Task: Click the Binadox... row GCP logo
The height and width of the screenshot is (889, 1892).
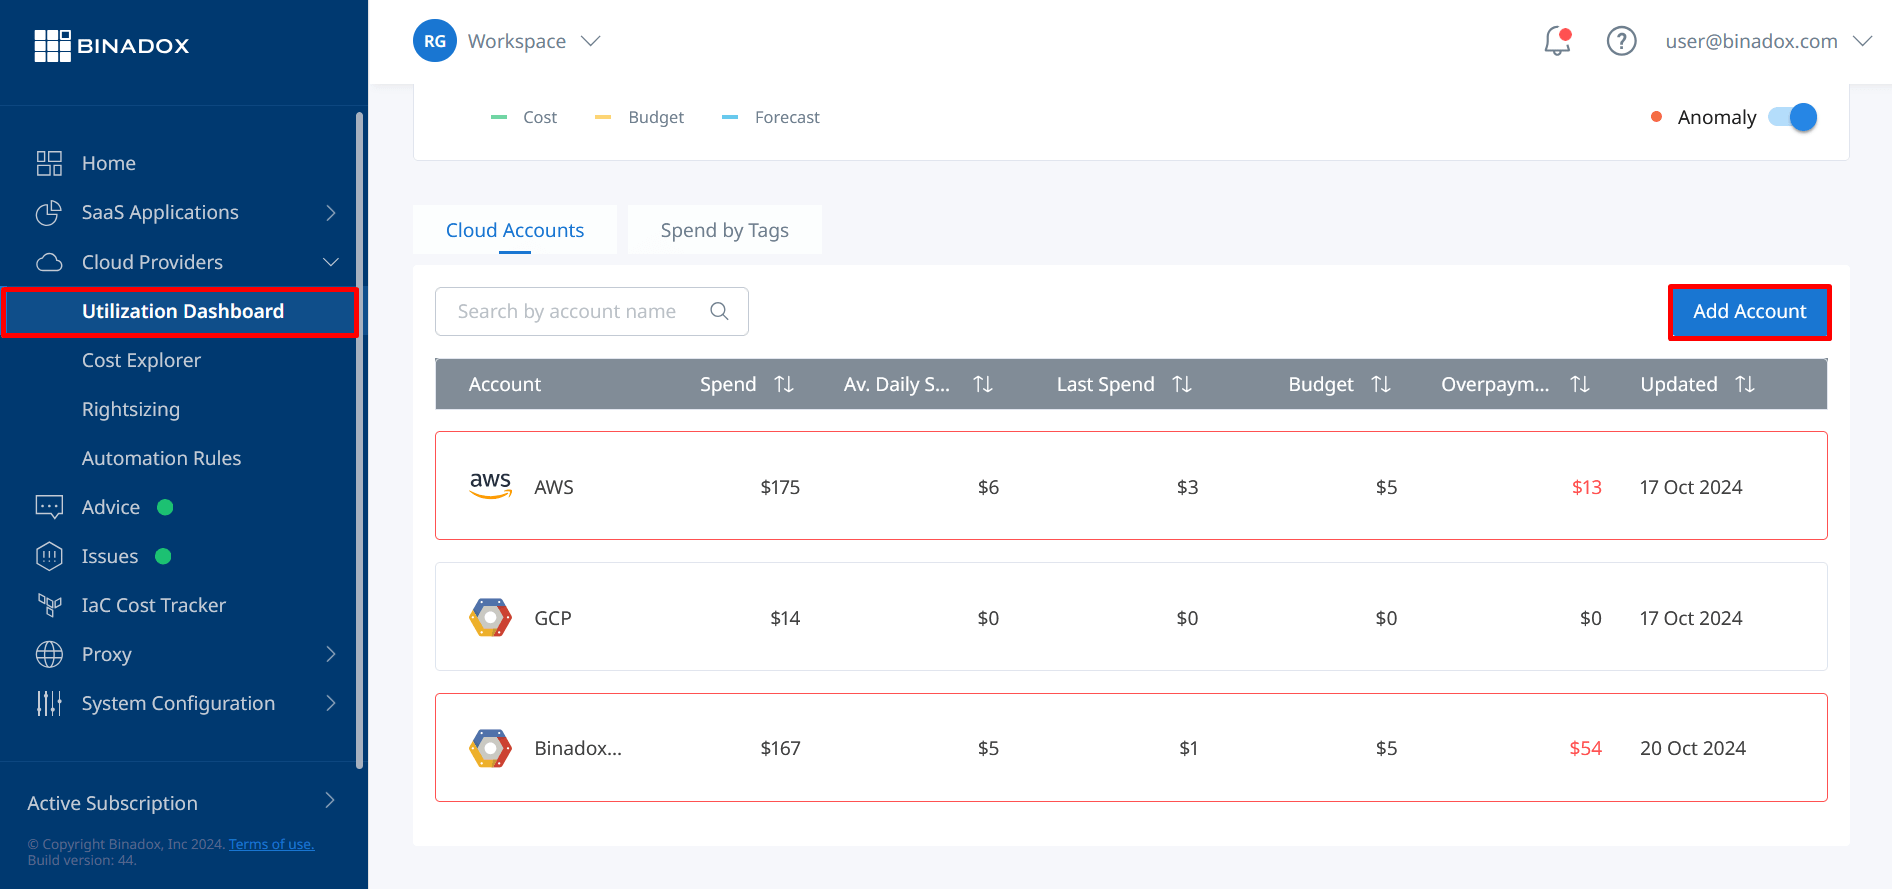Action: click(x=490, y=748)
